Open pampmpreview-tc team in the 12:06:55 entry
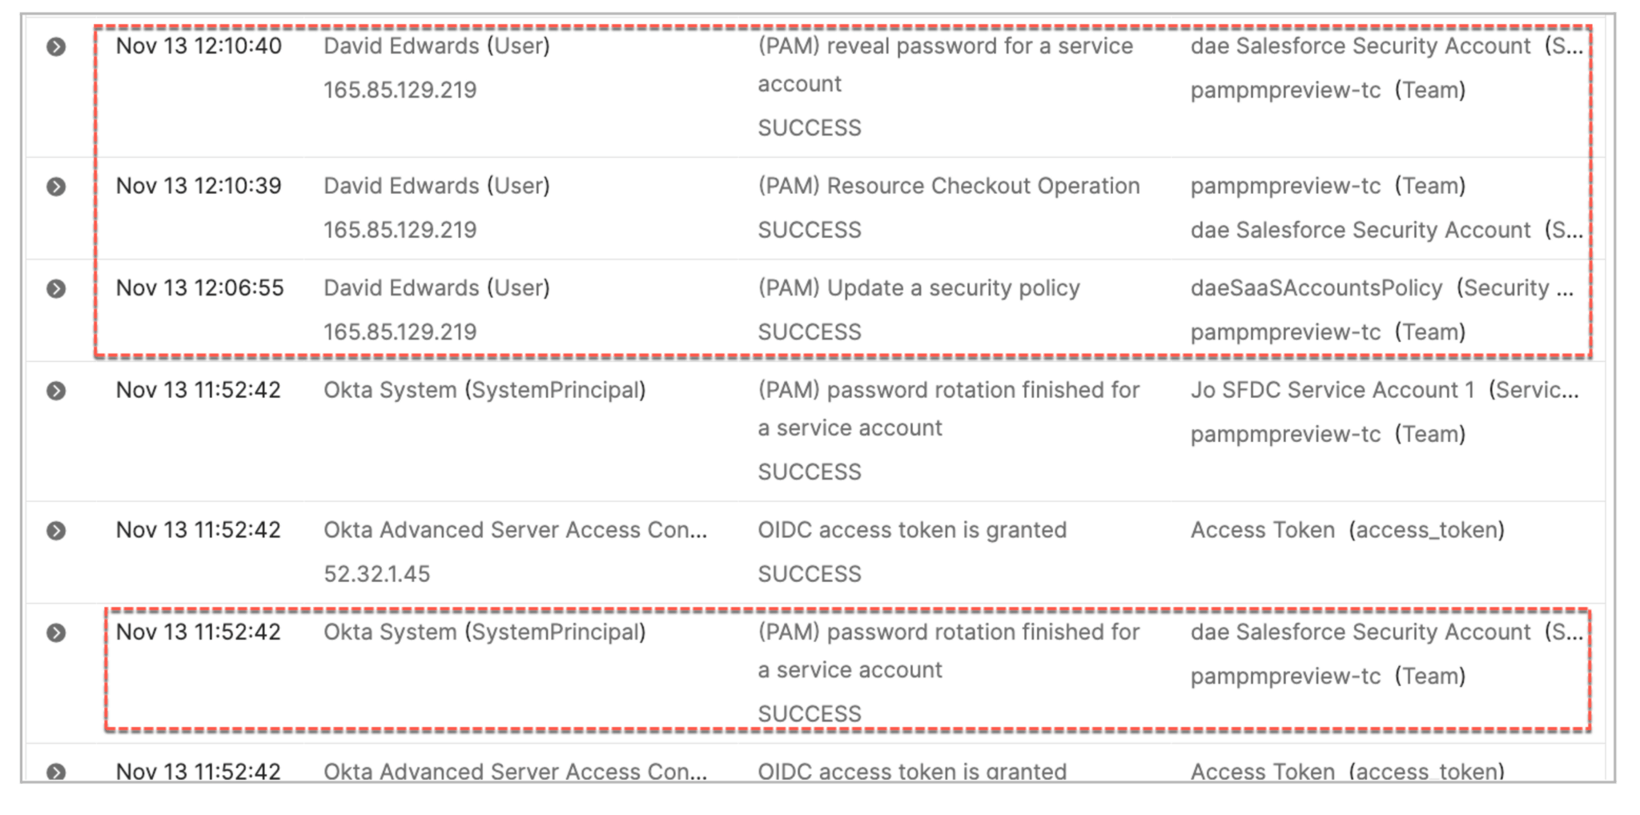 pos(1285,332)
